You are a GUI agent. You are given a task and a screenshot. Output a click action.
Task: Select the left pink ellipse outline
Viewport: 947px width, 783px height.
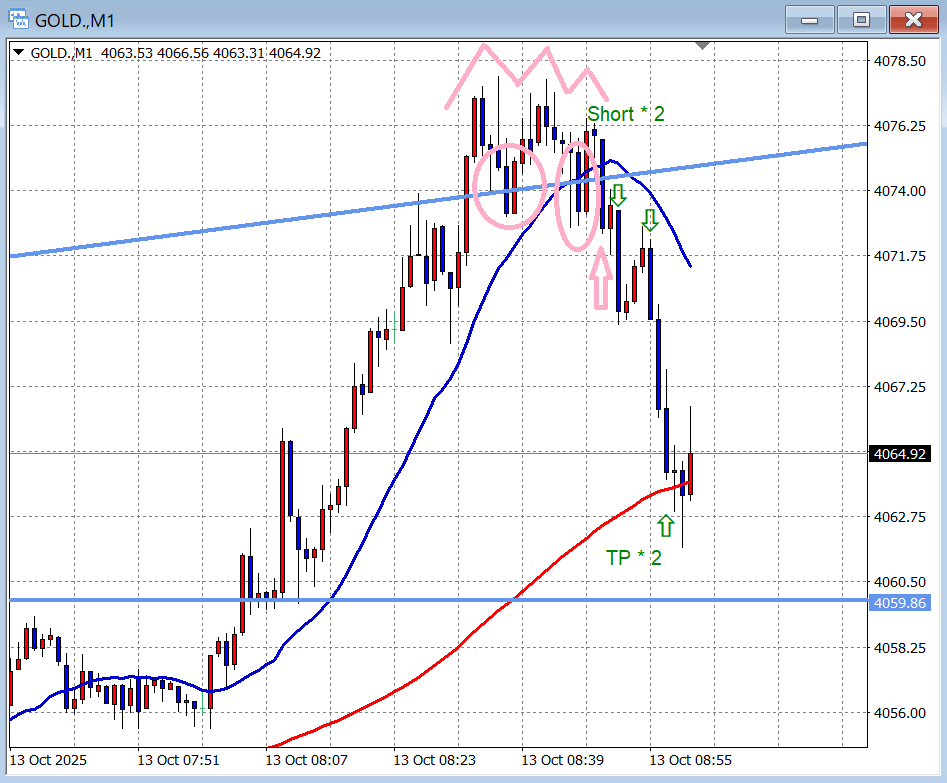pyautogui.click(x=476, y=186)
